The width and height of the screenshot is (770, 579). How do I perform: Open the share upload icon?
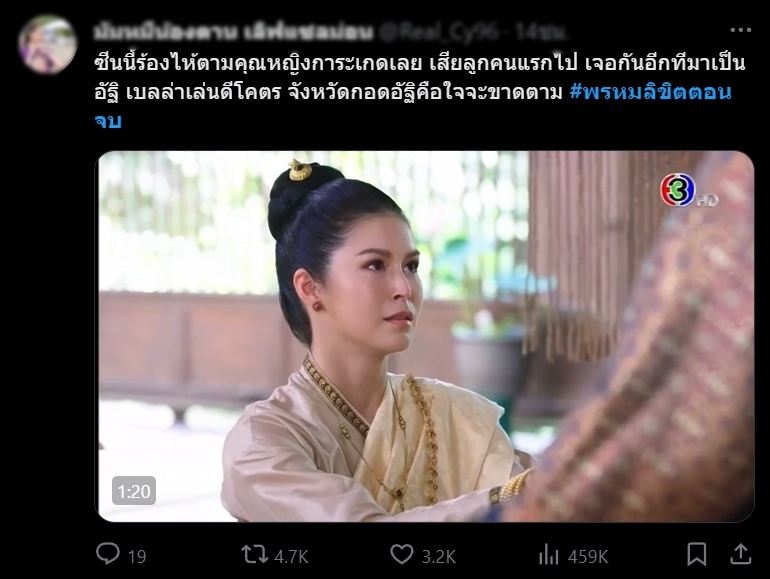click(x=741, y=554)
